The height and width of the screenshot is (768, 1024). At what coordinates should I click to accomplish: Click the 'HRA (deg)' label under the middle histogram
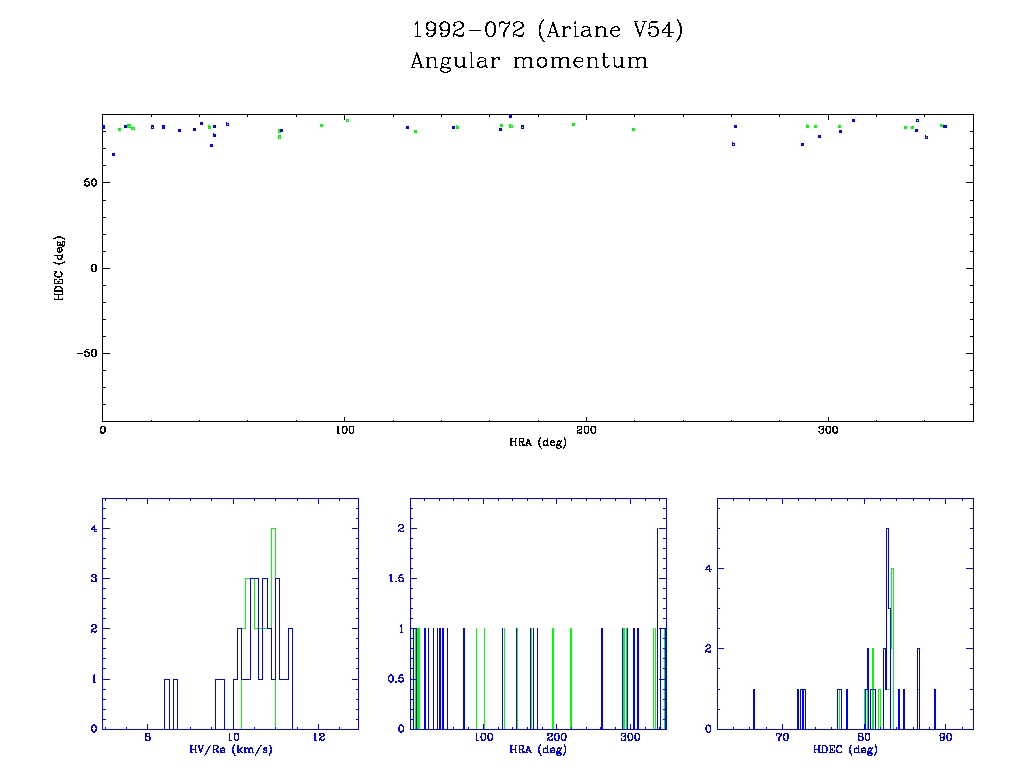537,749
